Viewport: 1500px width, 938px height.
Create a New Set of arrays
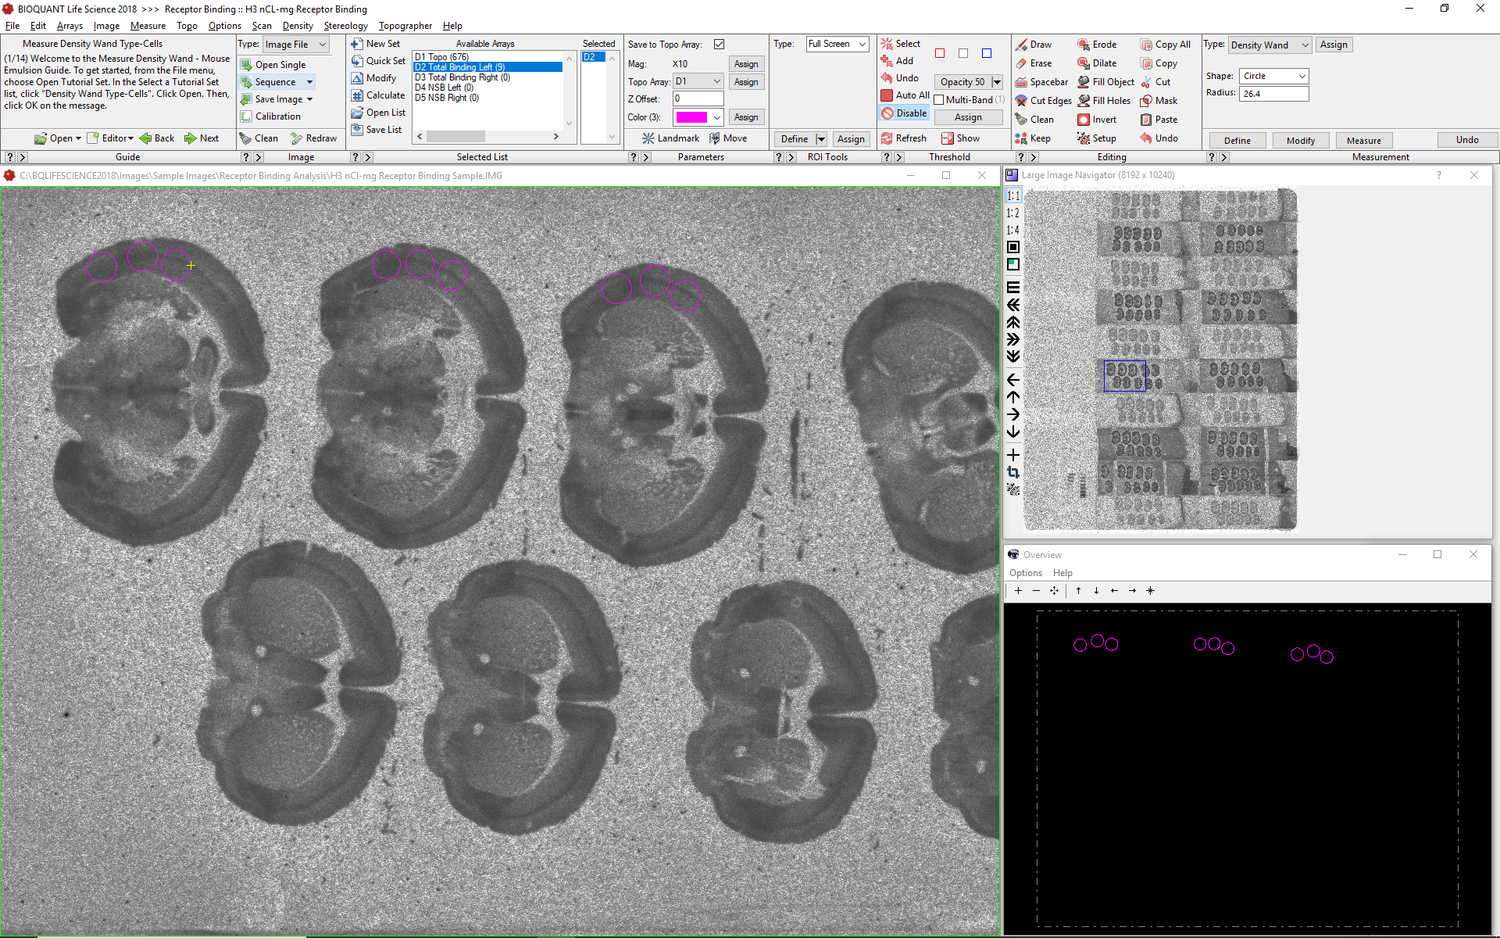point(375,44)
